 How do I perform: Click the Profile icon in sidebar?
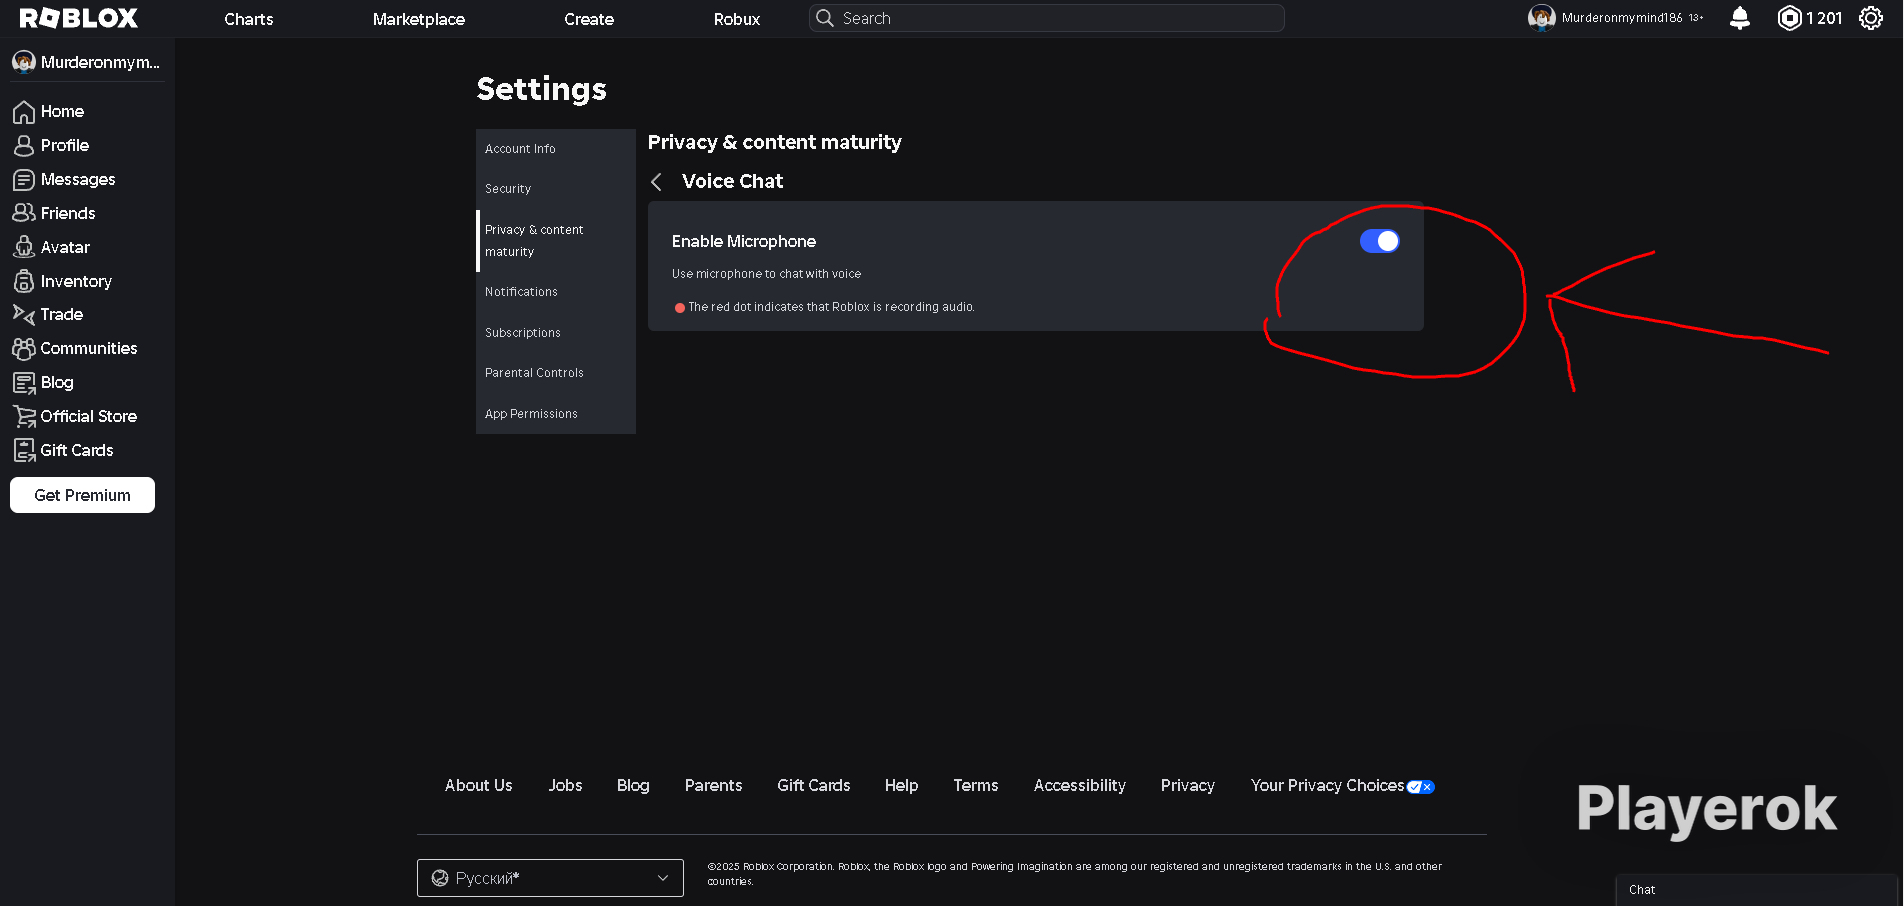click(x=24, y=145)
